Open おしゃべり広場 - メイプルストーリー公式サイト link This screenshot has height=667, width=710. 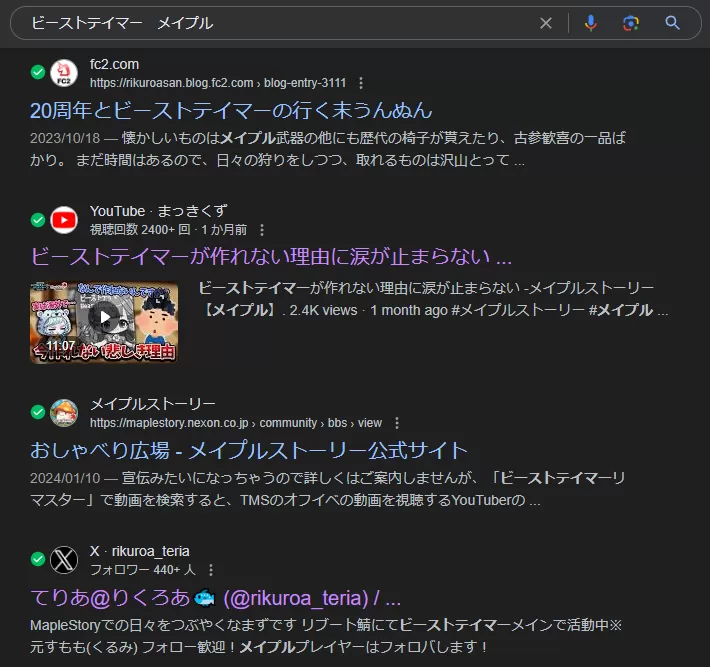(x=249, y=451)
